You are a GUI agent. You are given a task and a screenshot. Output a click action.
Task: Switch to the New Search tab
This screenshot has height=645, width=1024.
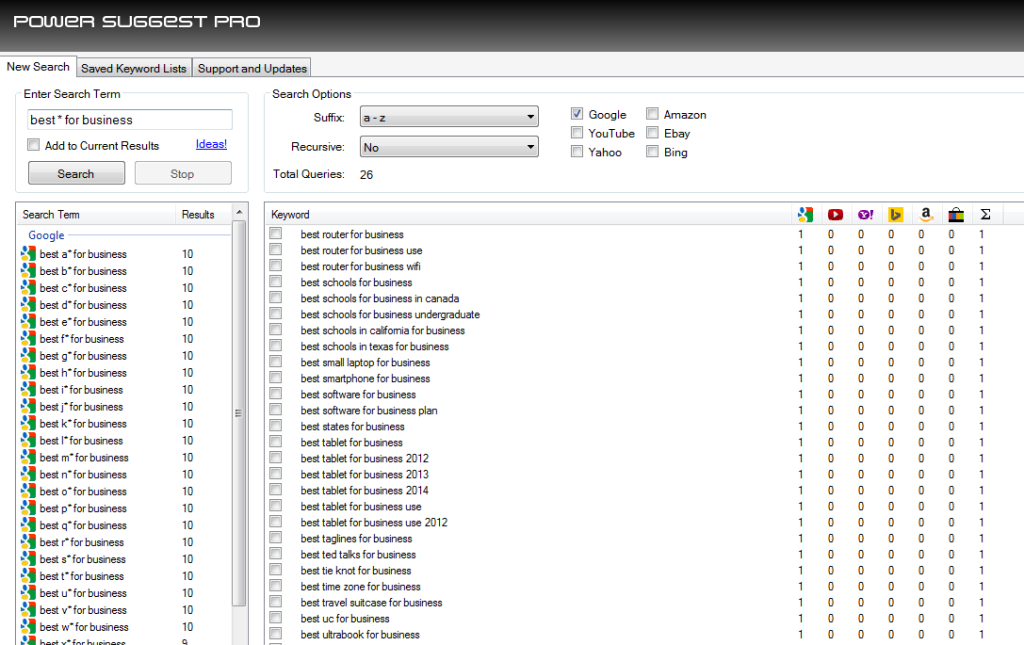point(38,67)
